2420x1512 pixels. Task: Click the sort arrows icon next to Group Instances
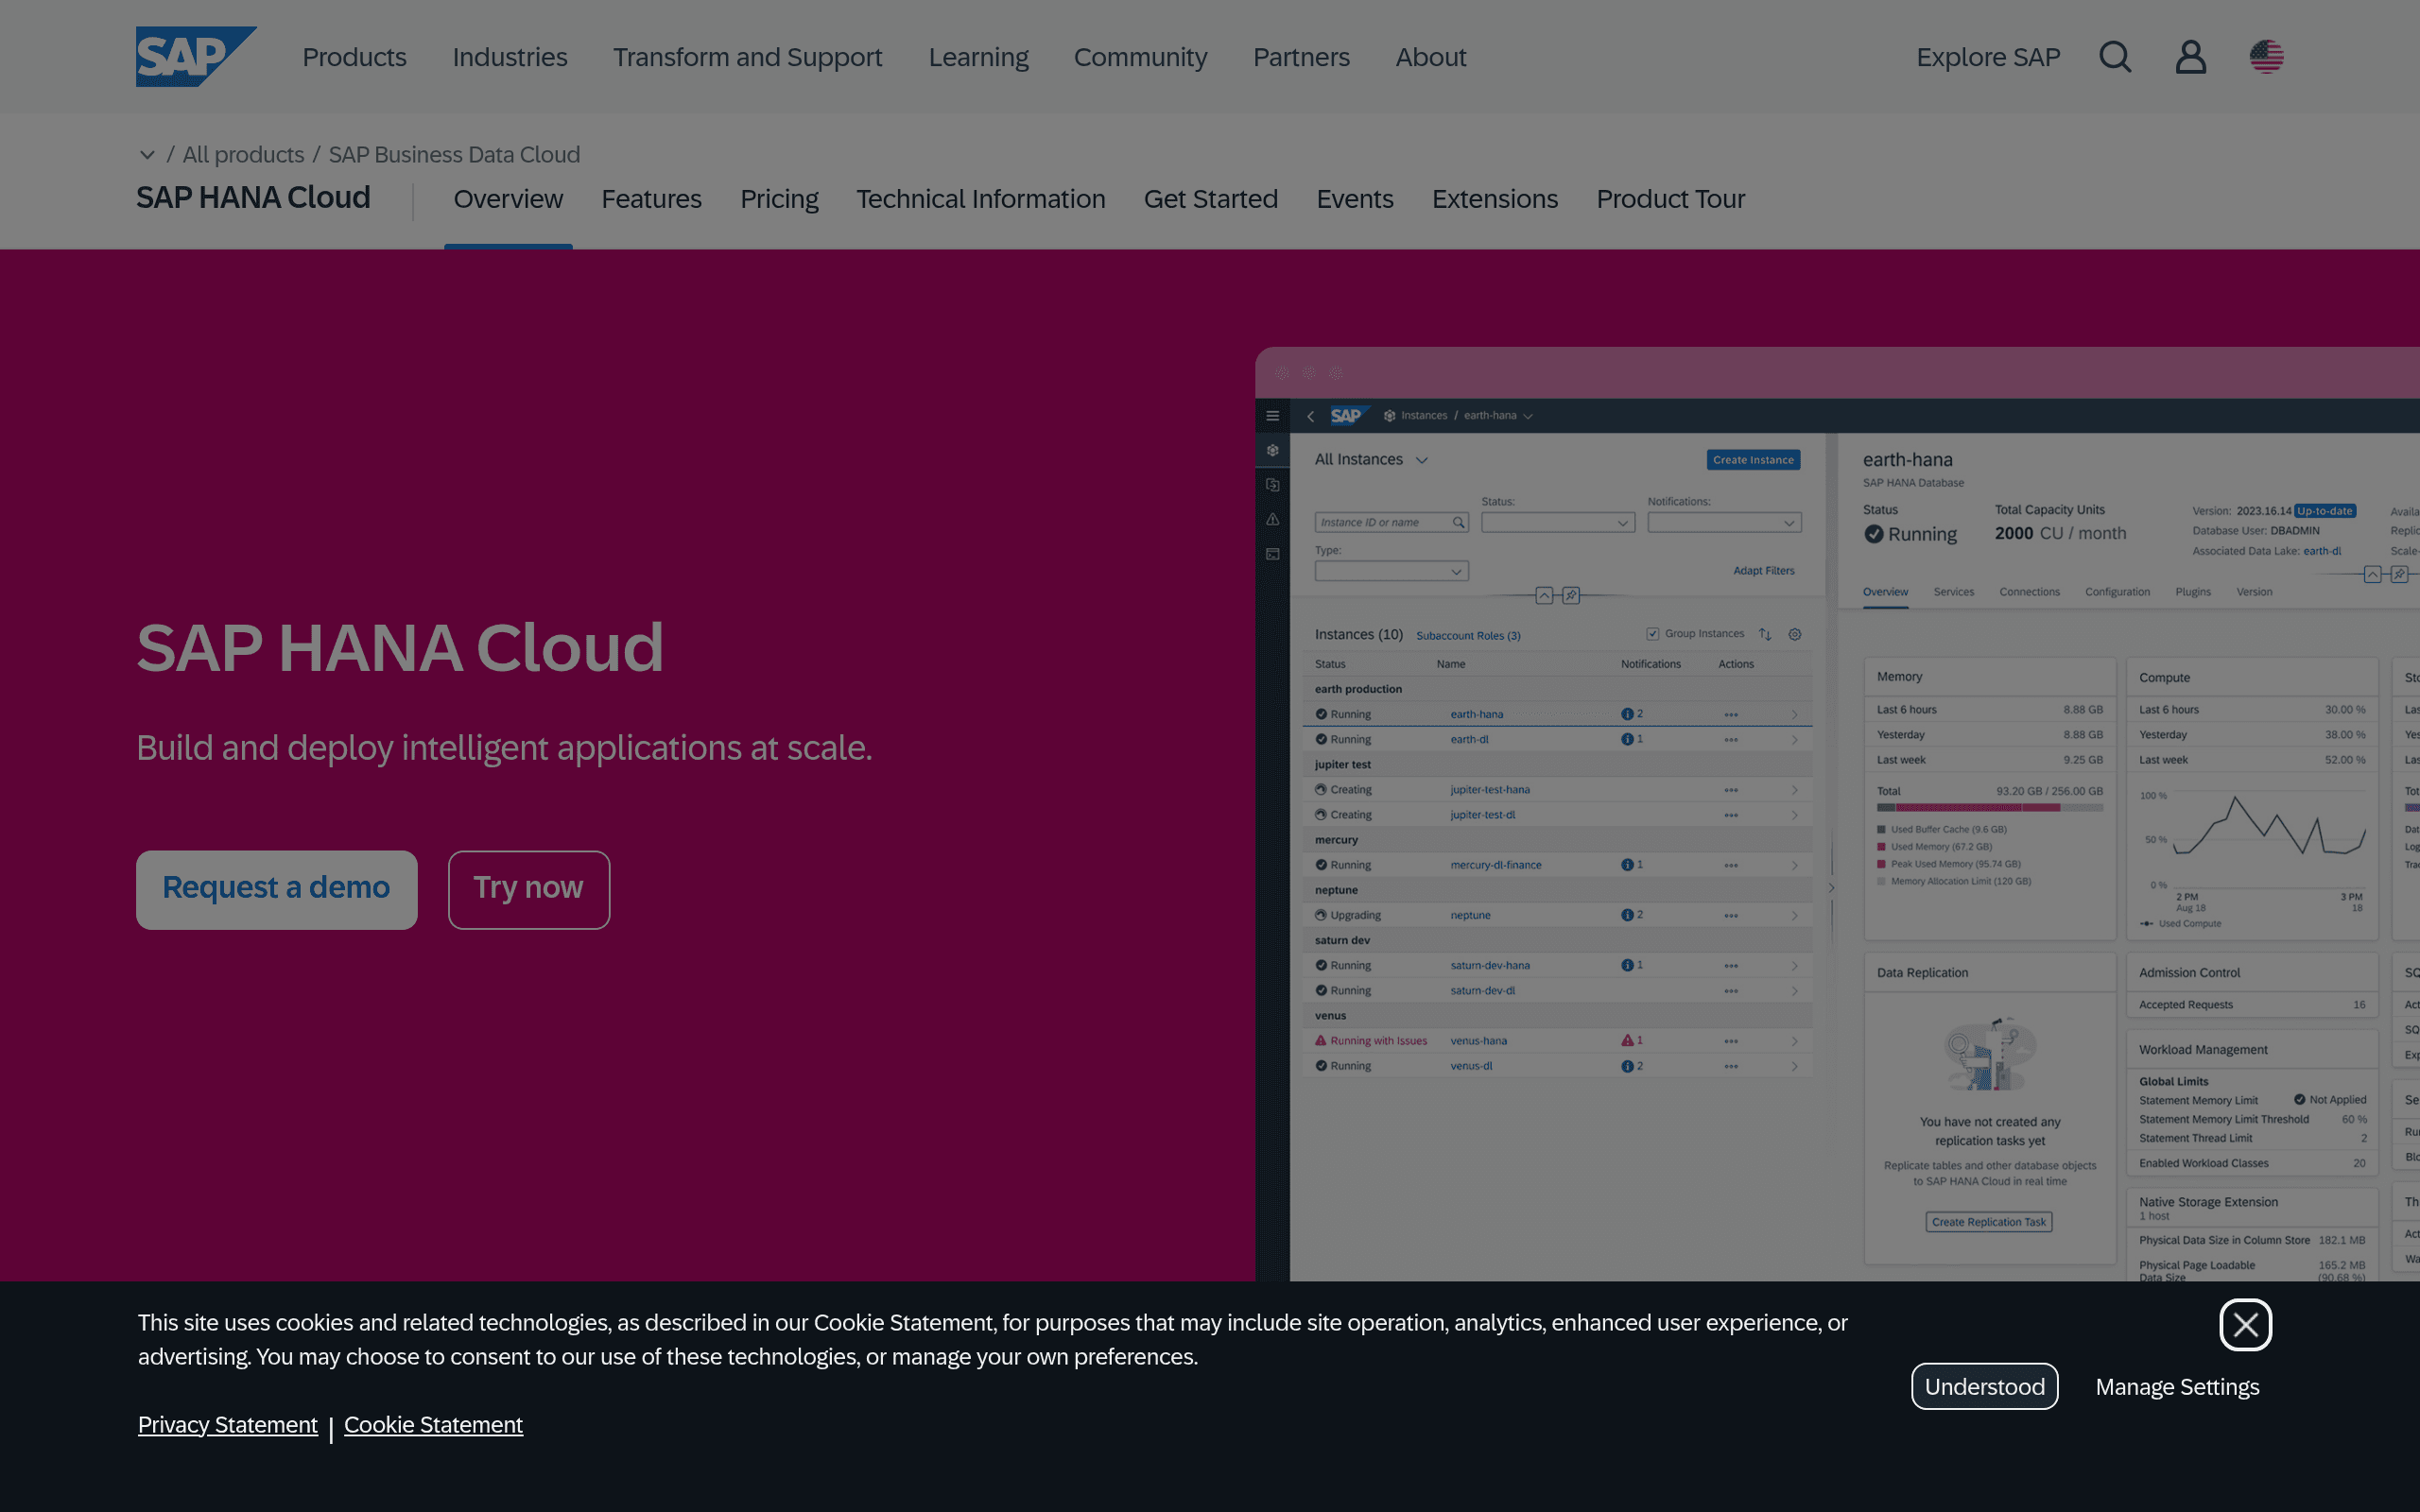1765,634
